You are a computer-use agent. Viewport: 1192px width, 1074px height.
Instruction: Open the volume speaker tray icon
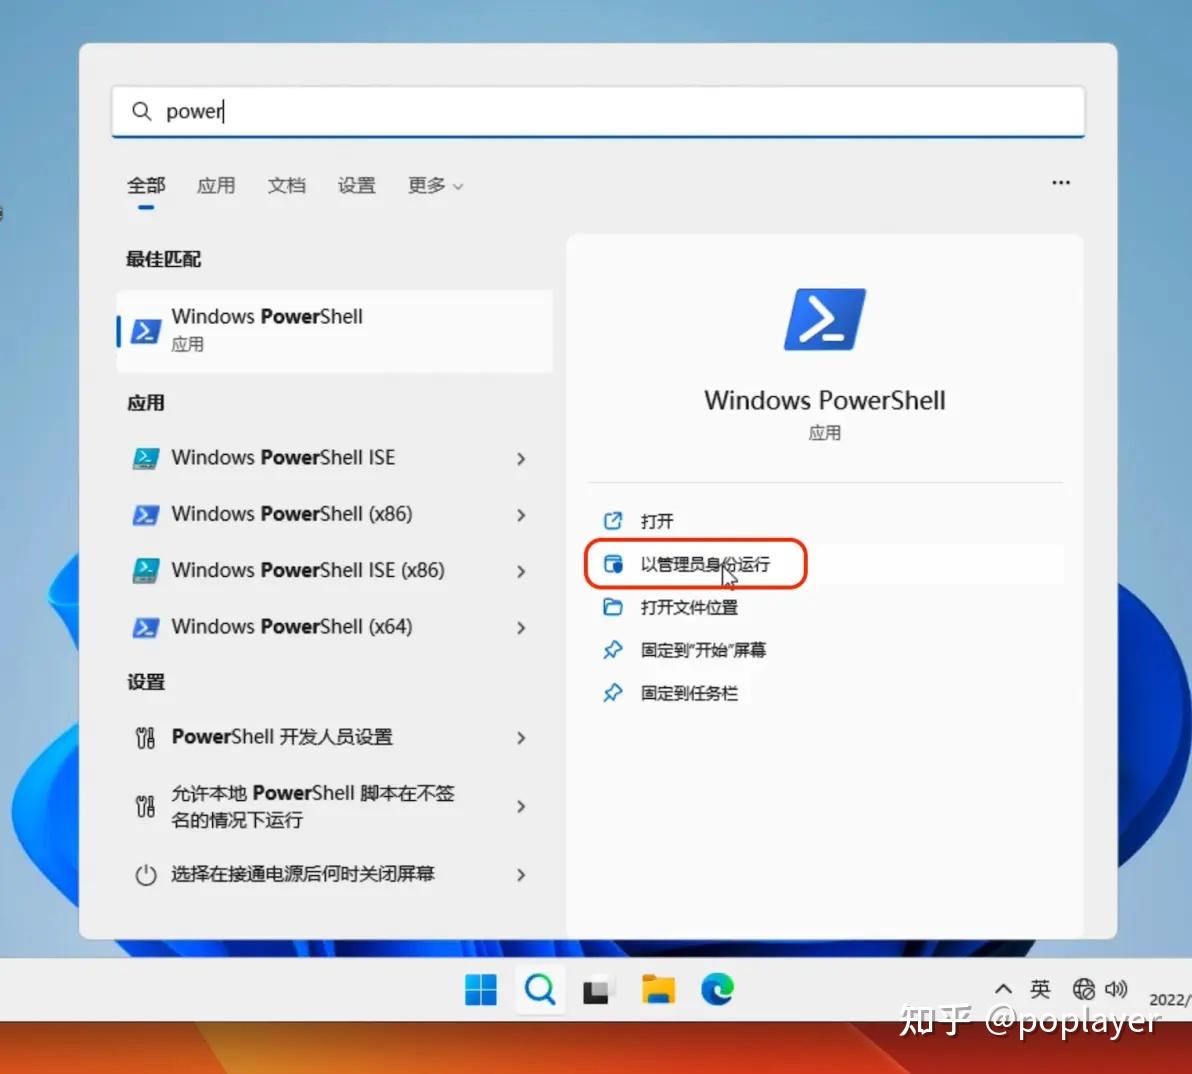pos(1116,989)
